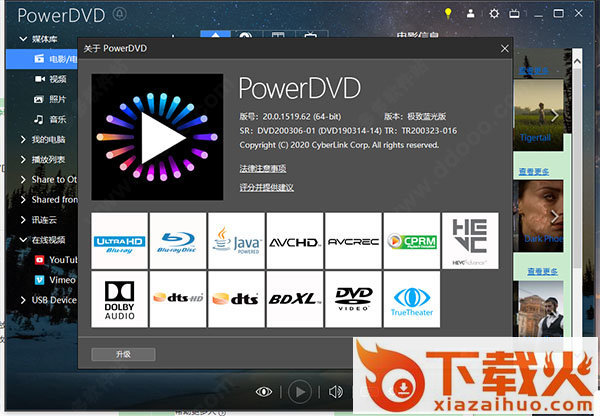Open the Tigertail movie thumbnail
This screenshot has height=416, width=600.
538,115
